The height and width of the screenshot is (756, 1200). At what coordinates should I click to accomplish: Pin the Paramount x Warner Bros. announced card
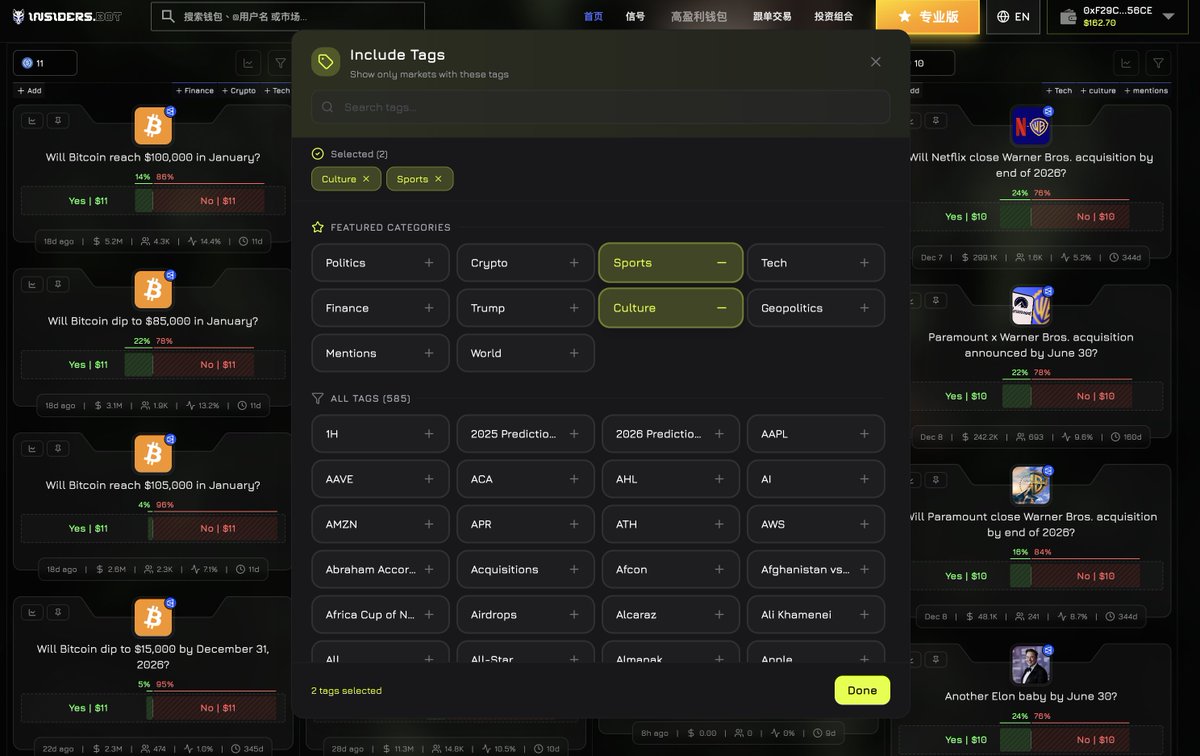click(936, 299)
